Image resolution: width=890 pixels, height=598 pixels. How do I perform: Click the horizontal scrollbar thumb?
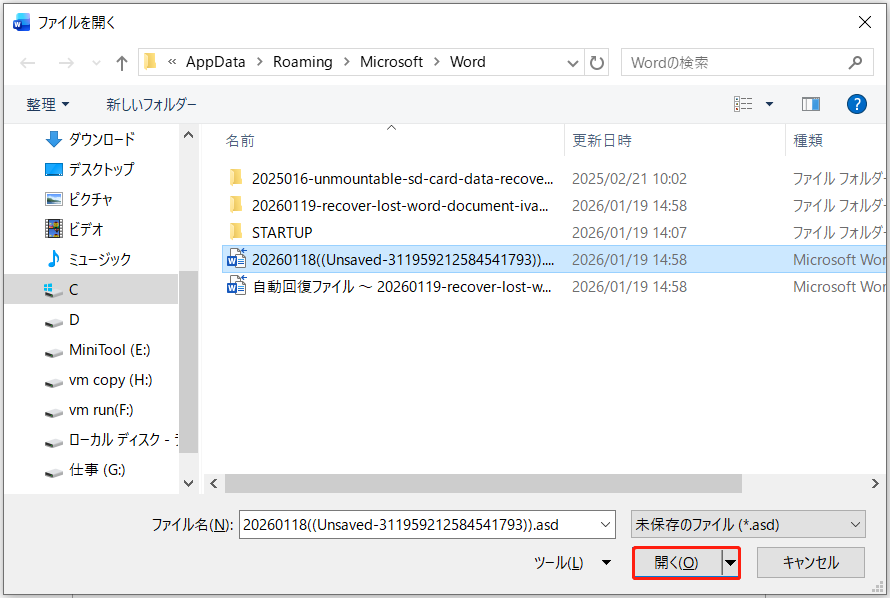click(483, 483)
